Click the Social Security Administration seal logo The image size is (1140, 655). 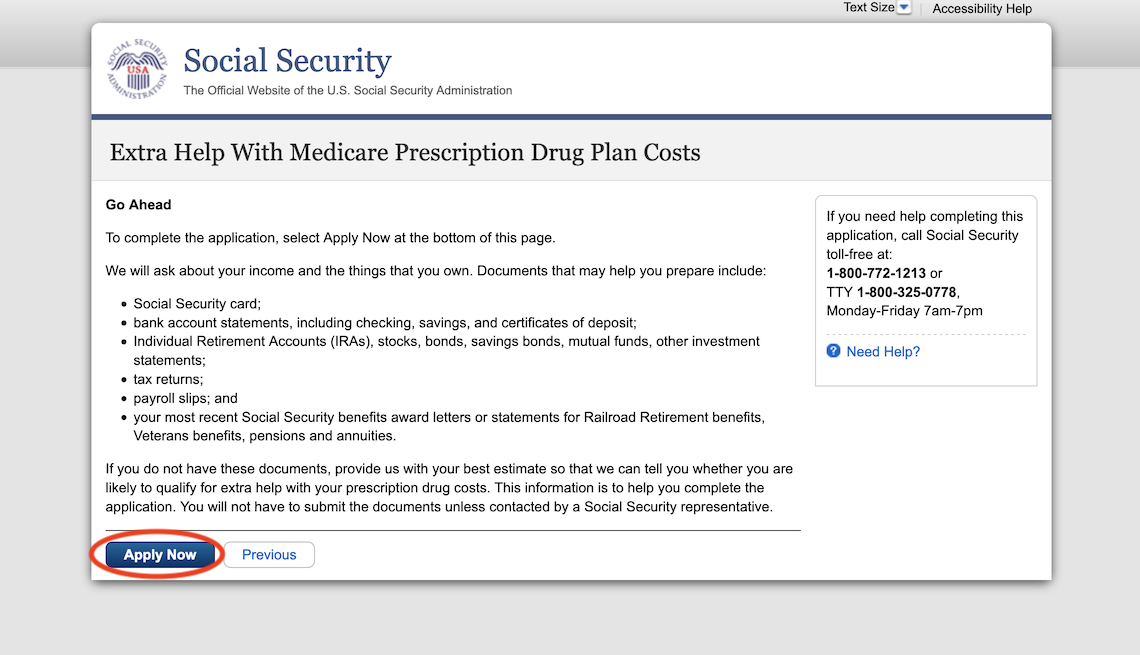tap(136, 68)
